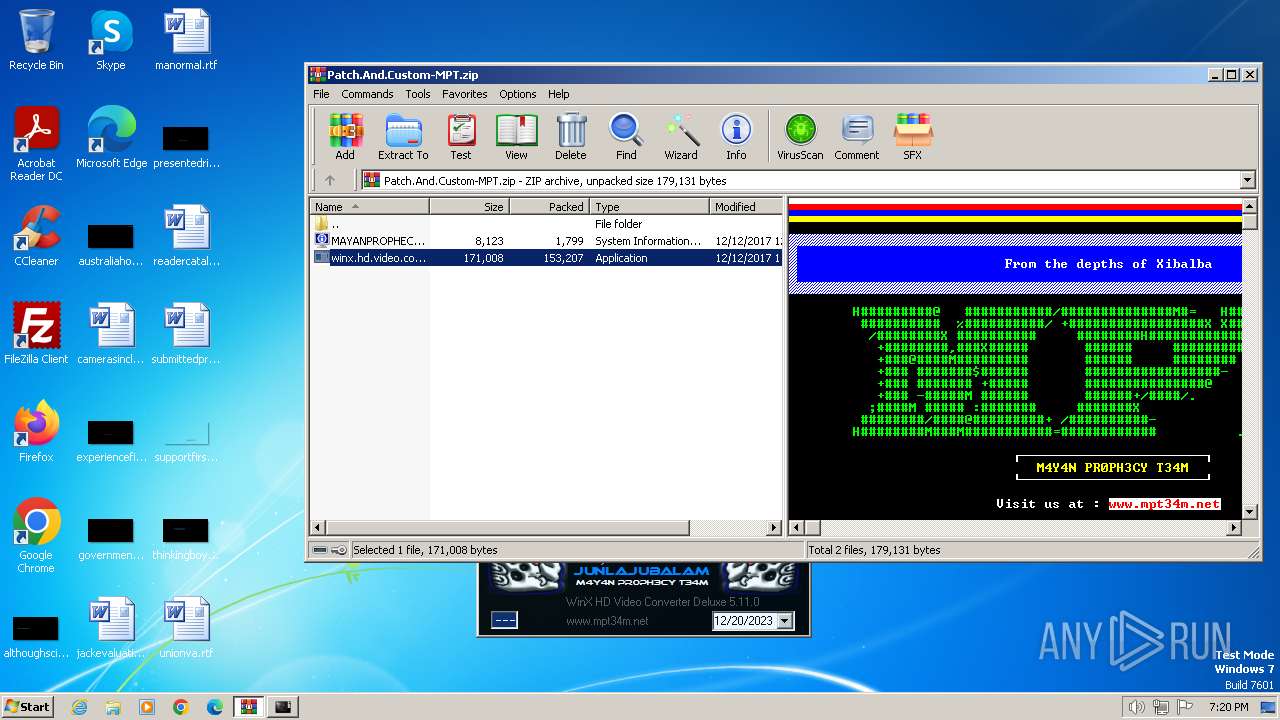This screenshot has height=720, width=1280.
Task: Open the date dropdown in patch window
Action: 784,621
